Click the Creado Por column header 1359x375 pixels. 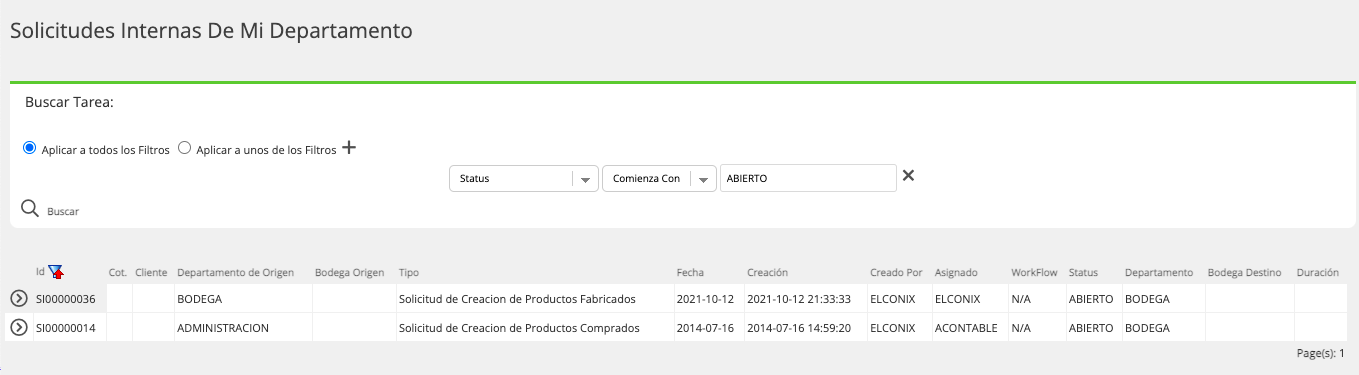(896, 272)
